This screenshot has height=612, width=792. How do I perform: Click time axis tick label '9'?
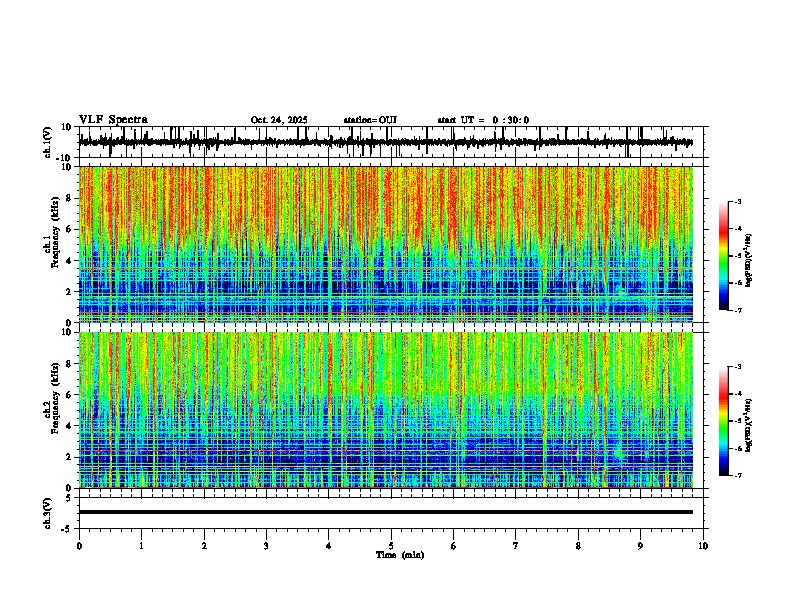tap(640, 546)
